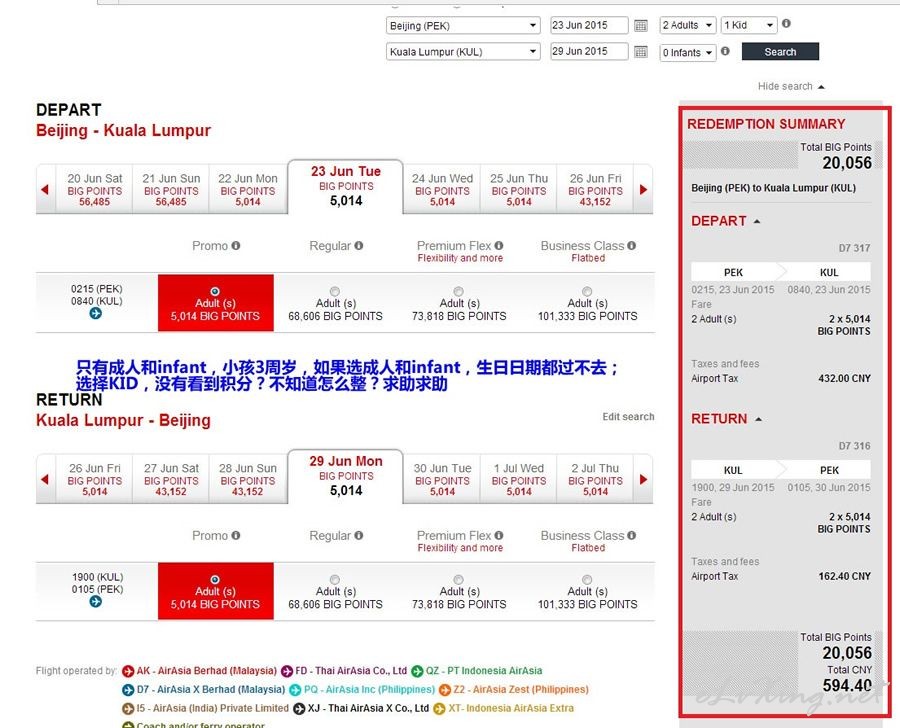Select 26 Jun Fri departure tab with 43,152 points

coord(595,189)
